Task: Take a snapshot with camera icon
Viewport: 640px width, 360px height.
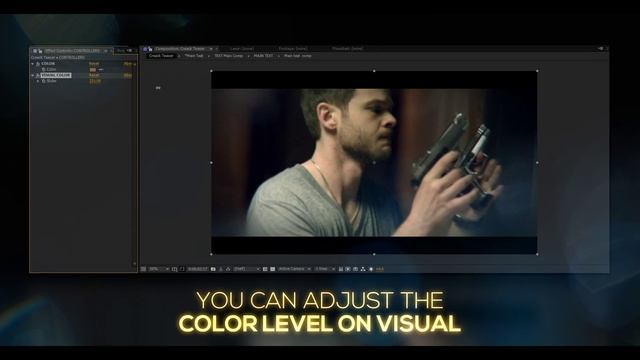Action: (x=213, y=269)
